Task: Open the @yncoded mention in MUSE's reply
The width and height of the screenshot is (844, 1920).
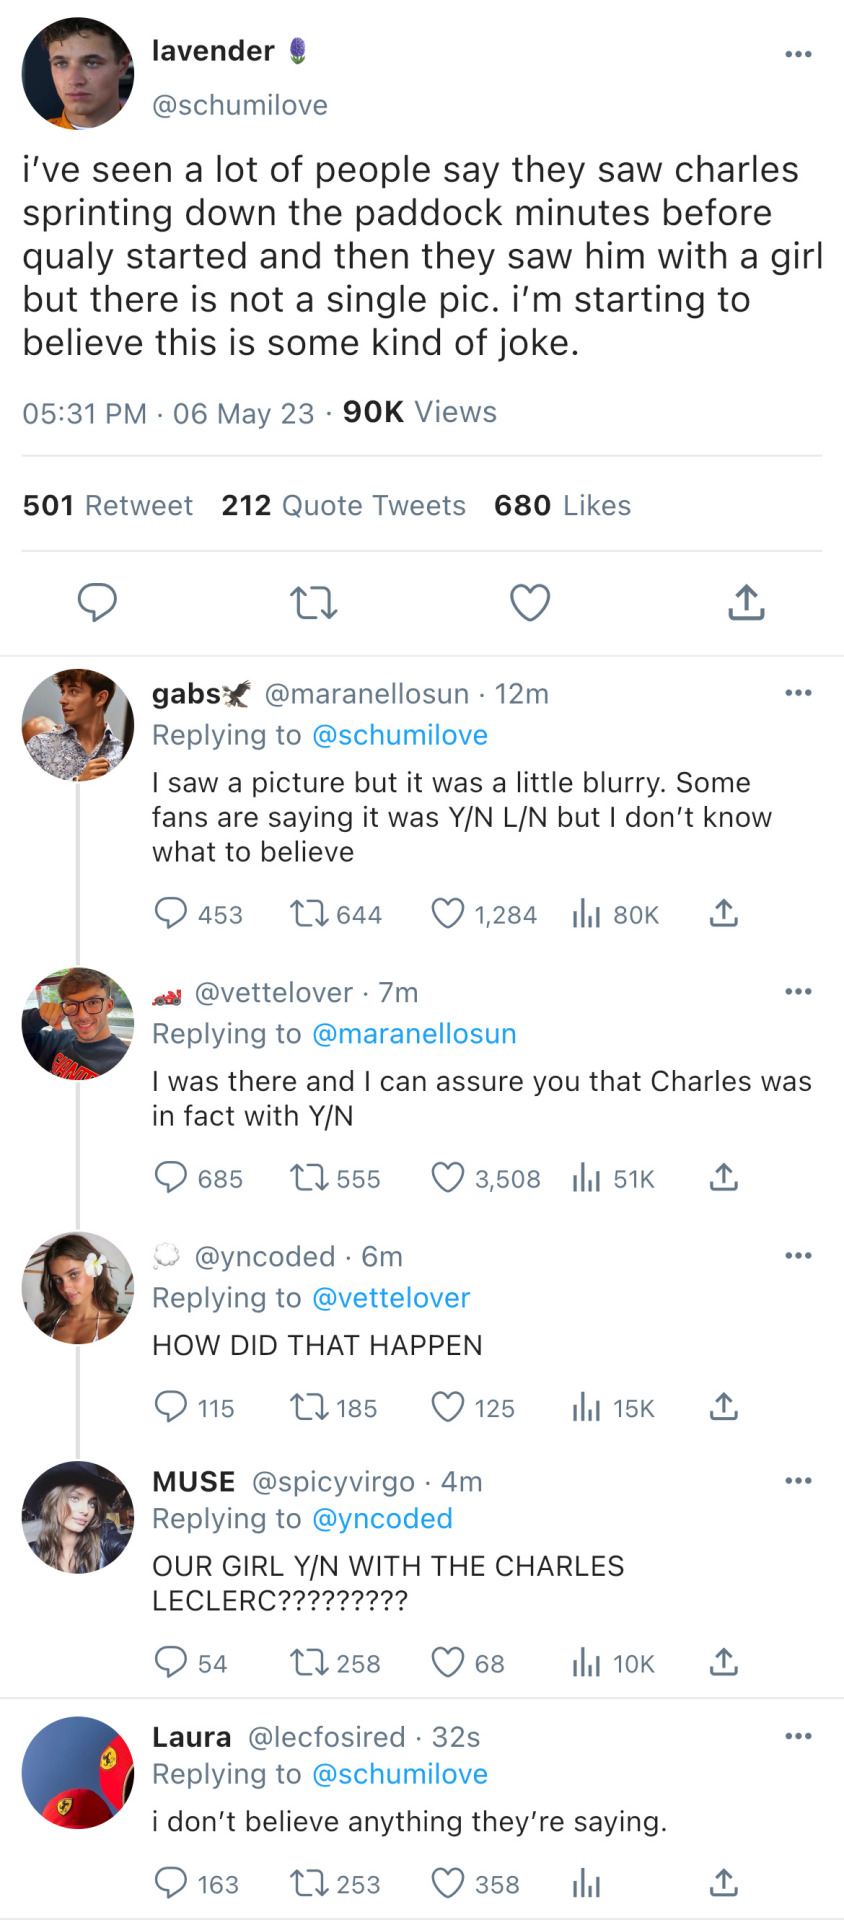Action: (382, 1519)
